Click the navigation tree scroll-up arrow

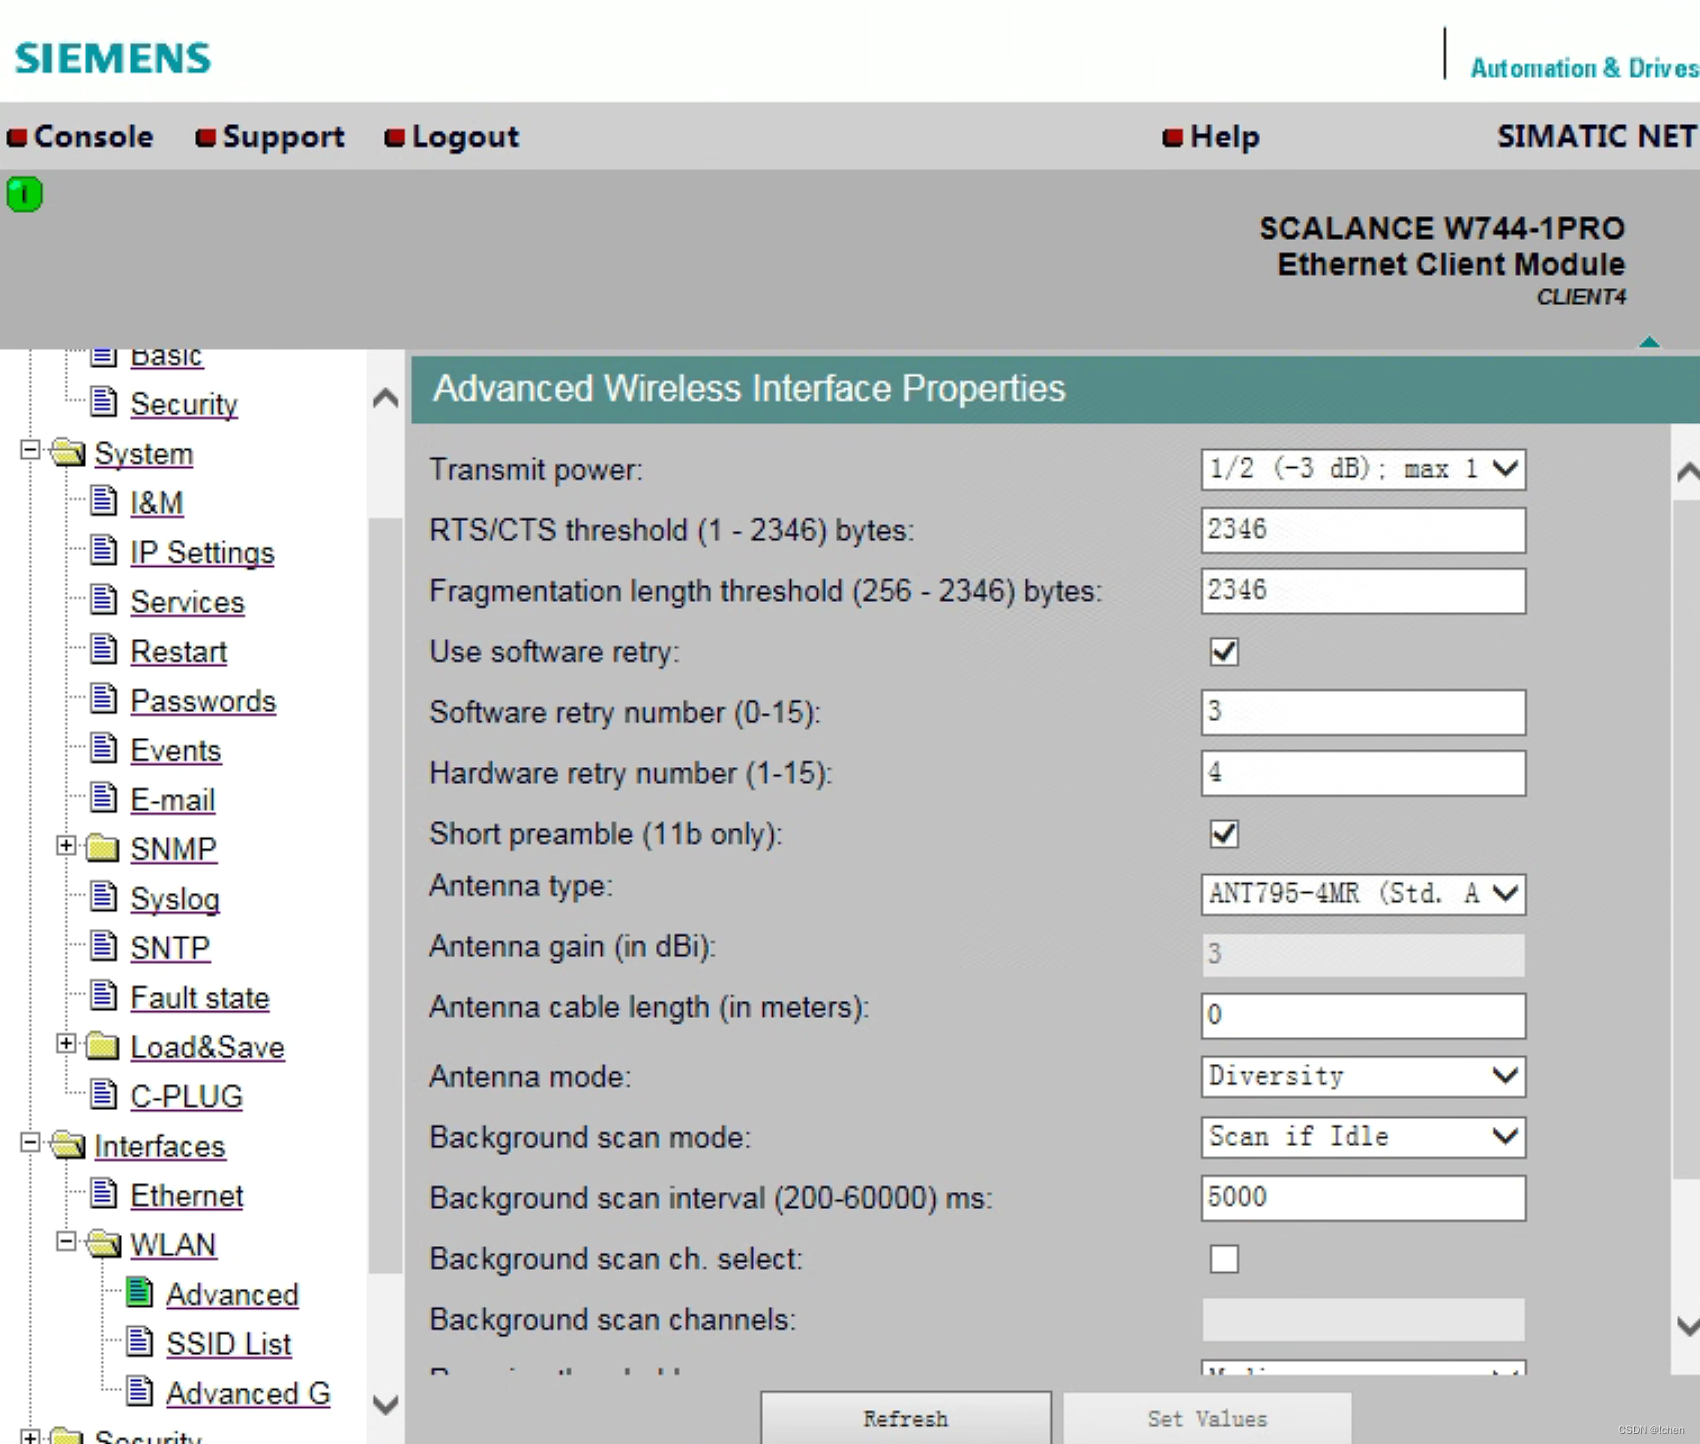click(386, 399)
